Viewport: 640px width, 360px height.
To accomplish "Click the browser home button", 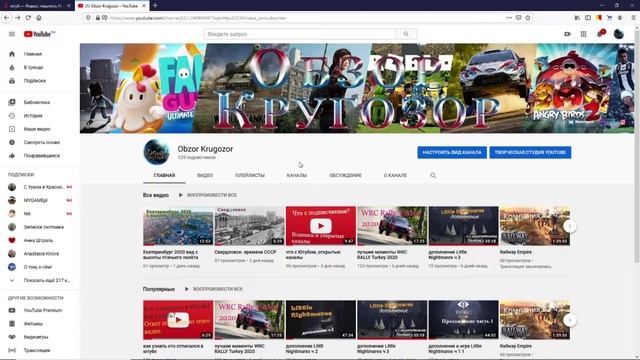I will (x=39, y=18).
